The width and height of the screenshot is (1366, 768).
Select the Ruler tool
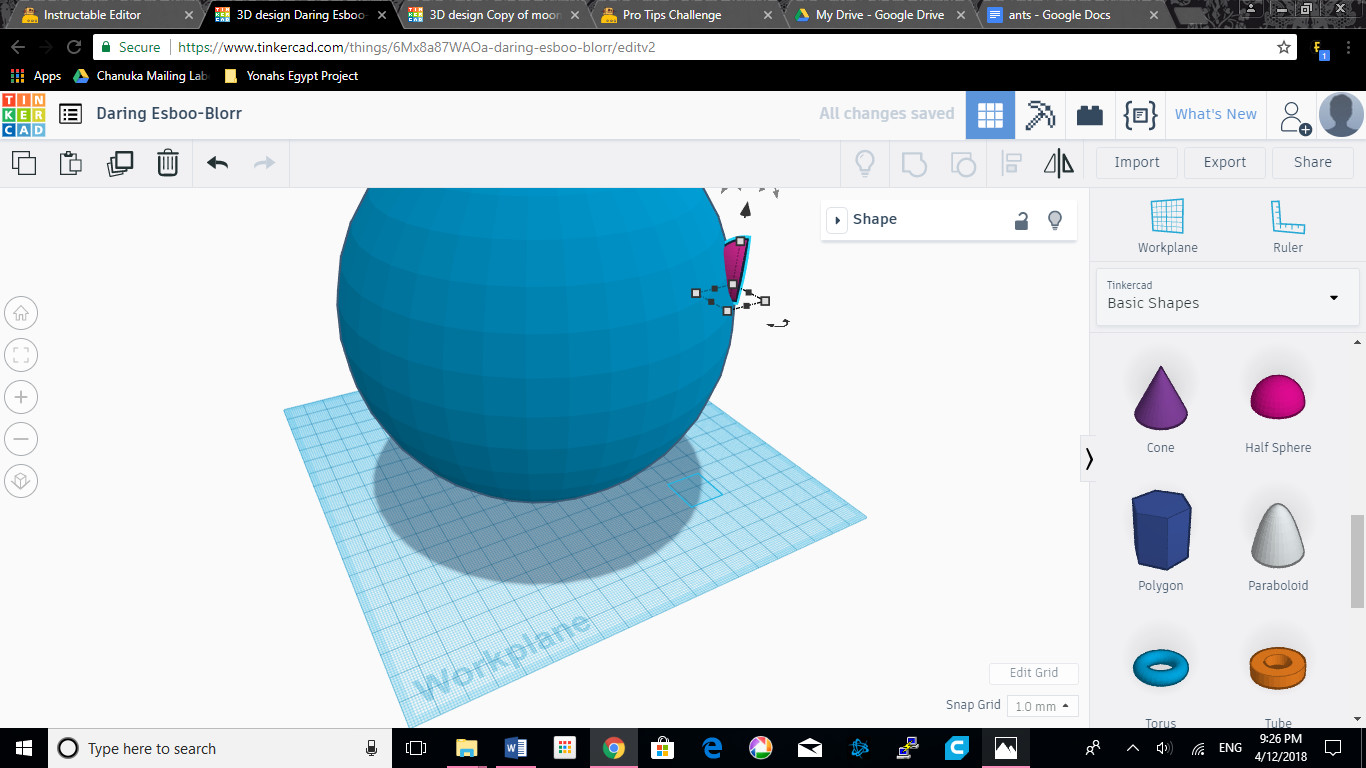pos(1288,226)
